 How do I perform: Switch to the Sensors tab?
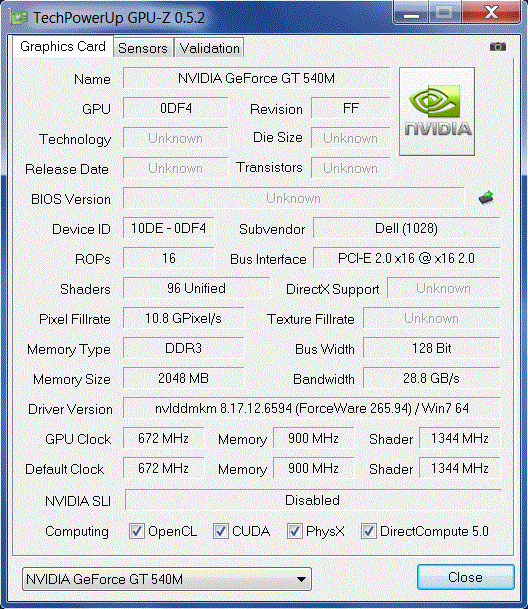pyautogui.click(x=143, y=48)
